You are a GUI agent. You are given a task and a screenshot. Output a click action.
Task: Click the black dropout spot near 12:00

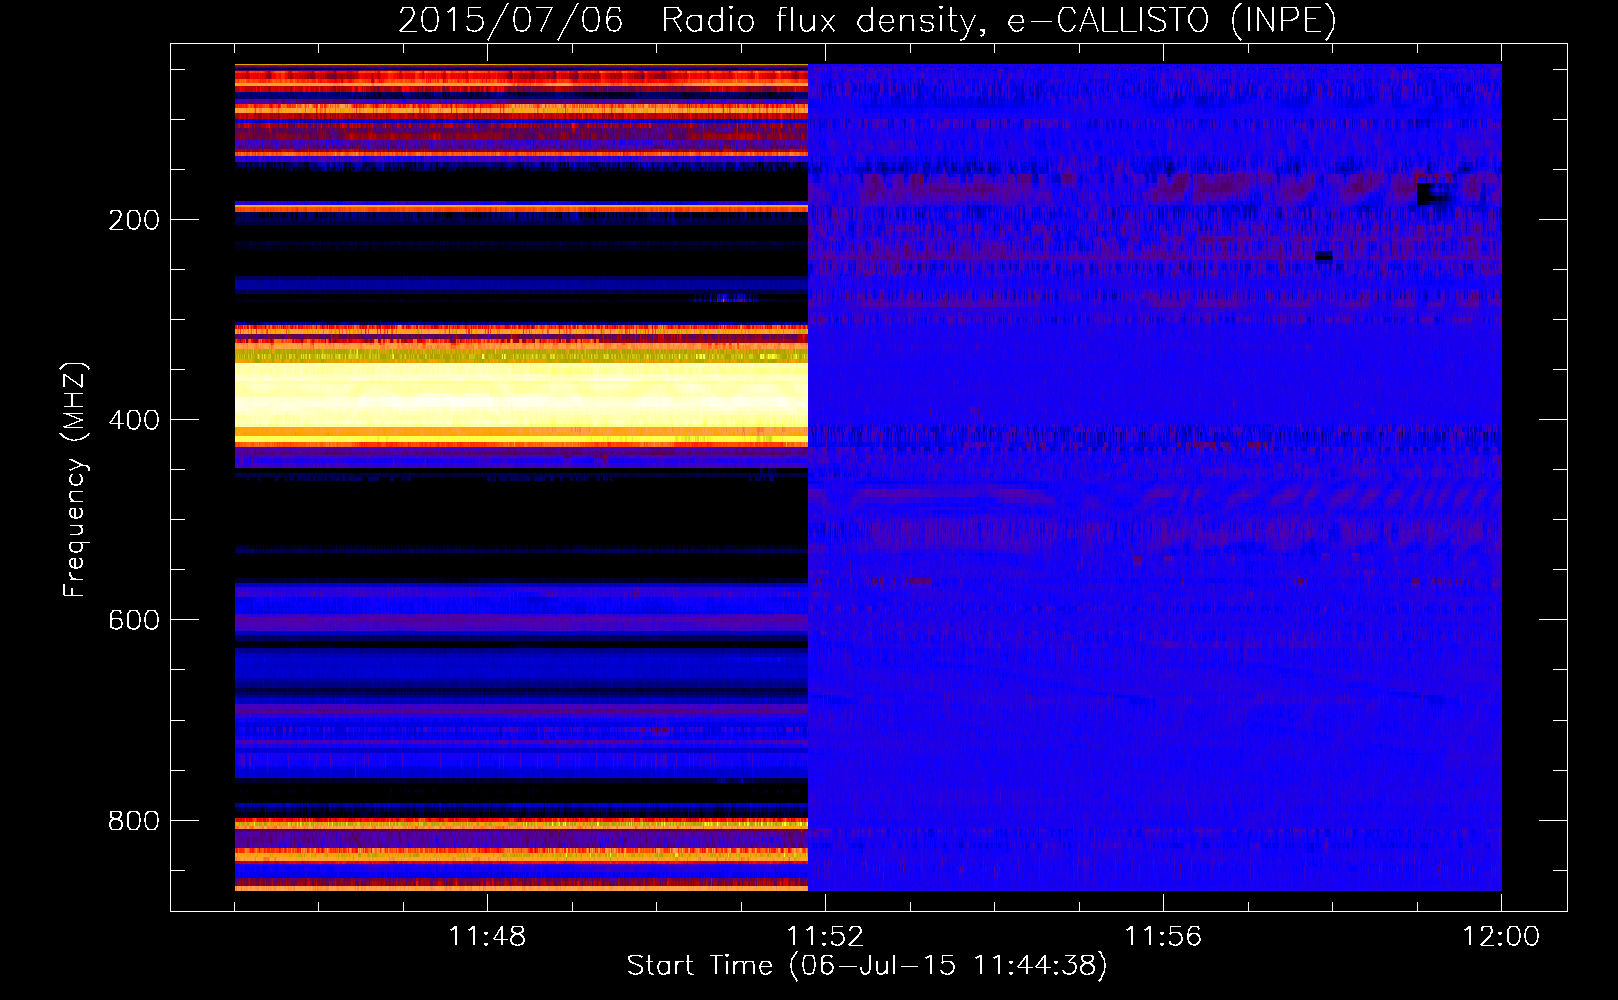[x=1433, y=193]
